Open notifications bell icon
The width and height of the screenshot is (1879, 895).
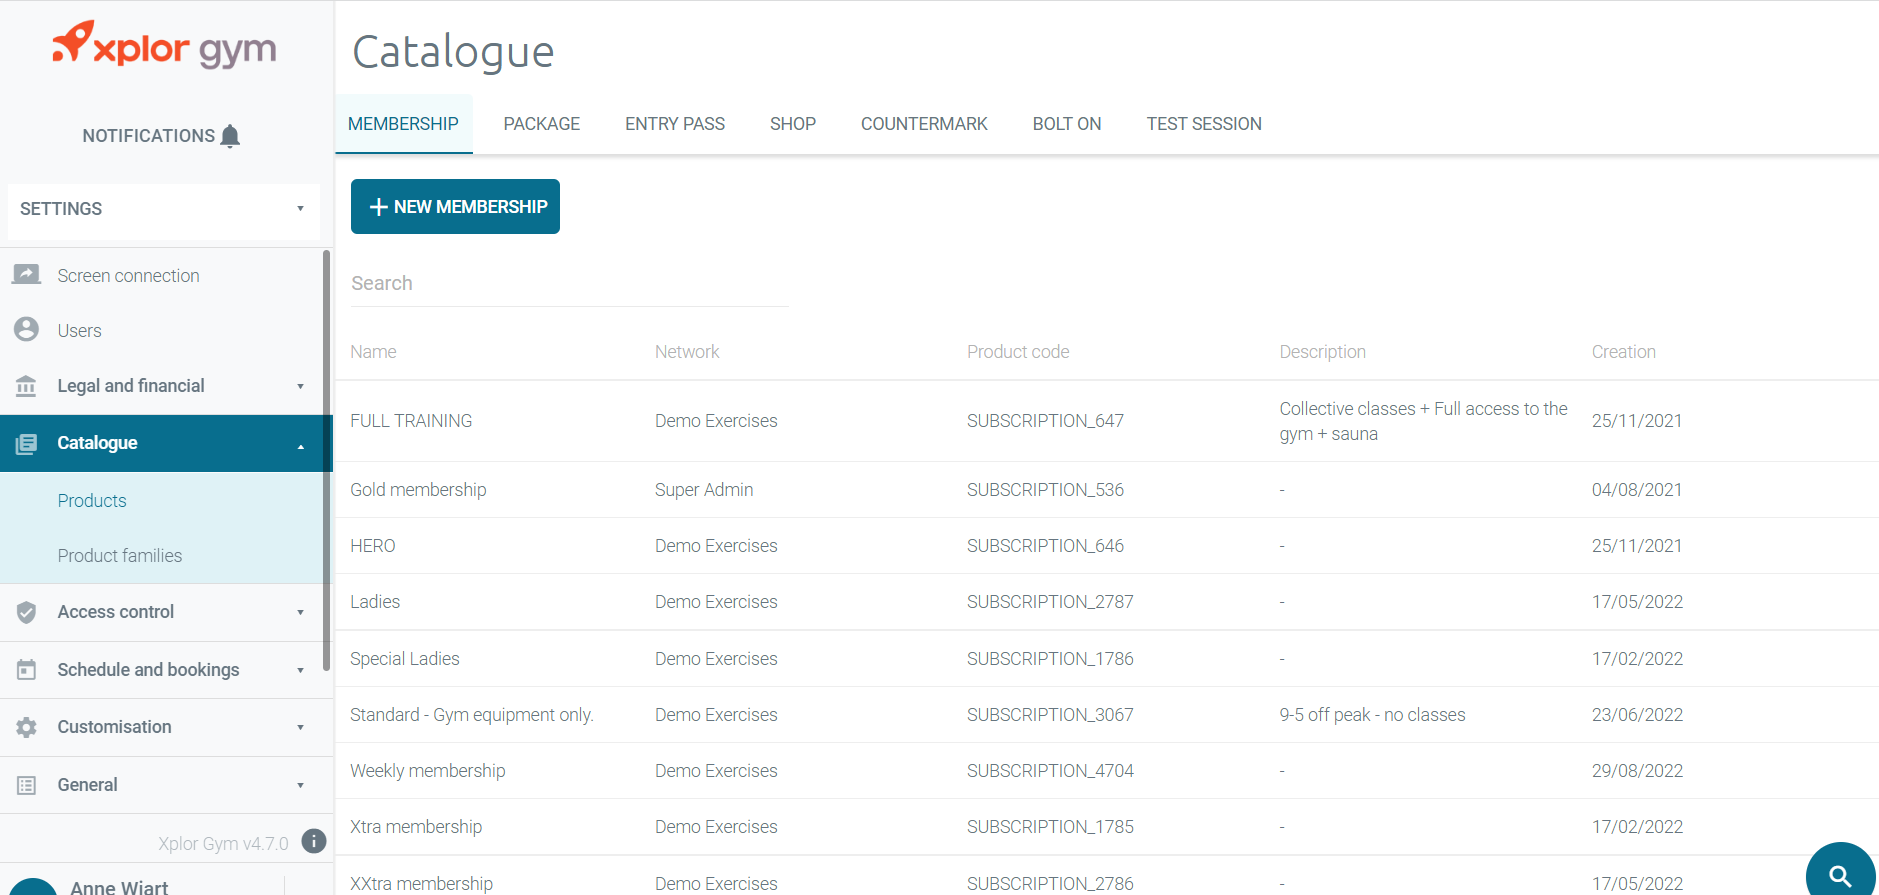230,136
